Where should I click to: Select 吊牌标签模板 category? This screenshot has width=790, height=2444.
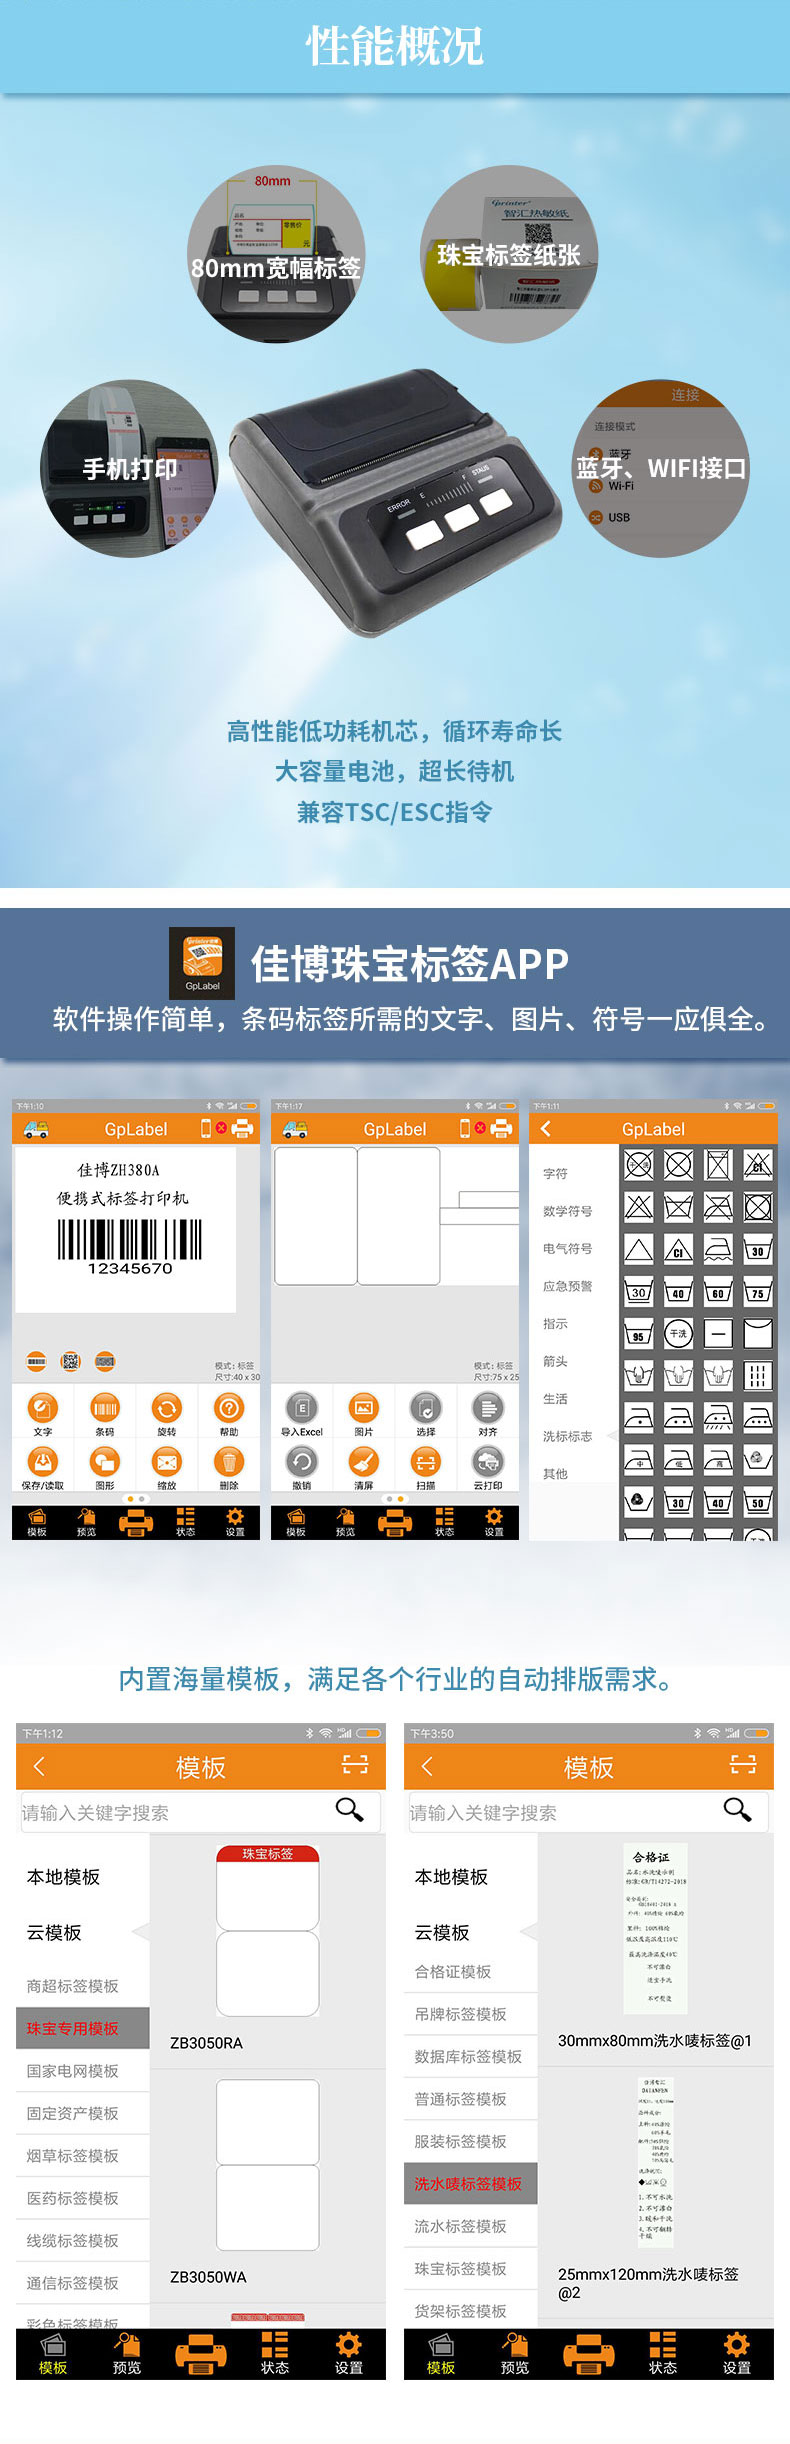pyautogui.click(x=470, y=2014)
